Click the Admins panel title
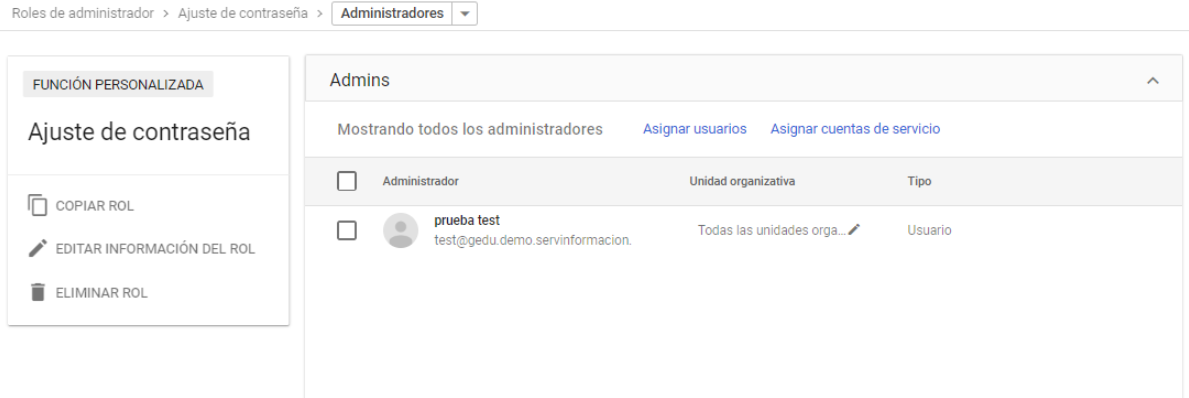1189x398 pixels. (359, 80)
